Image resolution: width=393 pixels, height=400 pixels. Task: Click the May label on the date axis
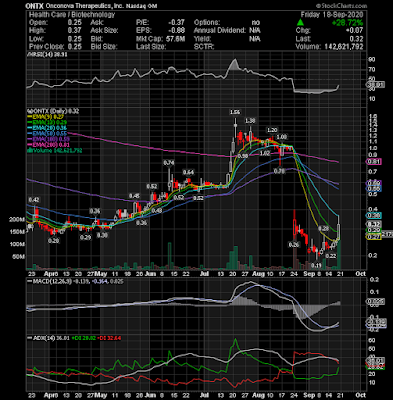coord(101,274)
